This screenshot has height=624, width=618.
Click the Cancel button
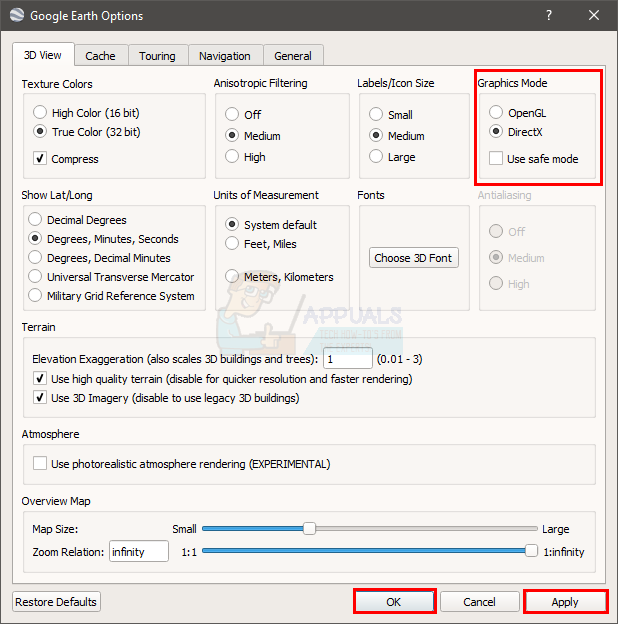[480, 602]
